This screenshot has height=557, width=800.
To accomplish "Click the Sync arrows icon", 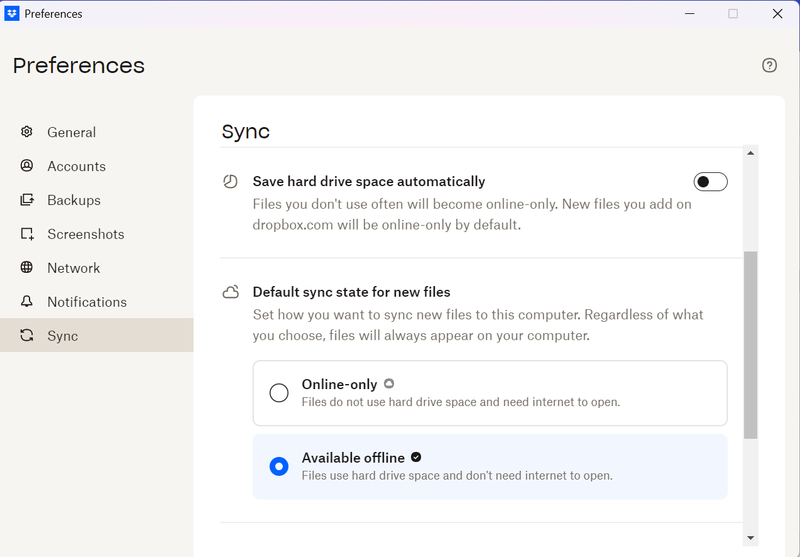I will point(27,336).
